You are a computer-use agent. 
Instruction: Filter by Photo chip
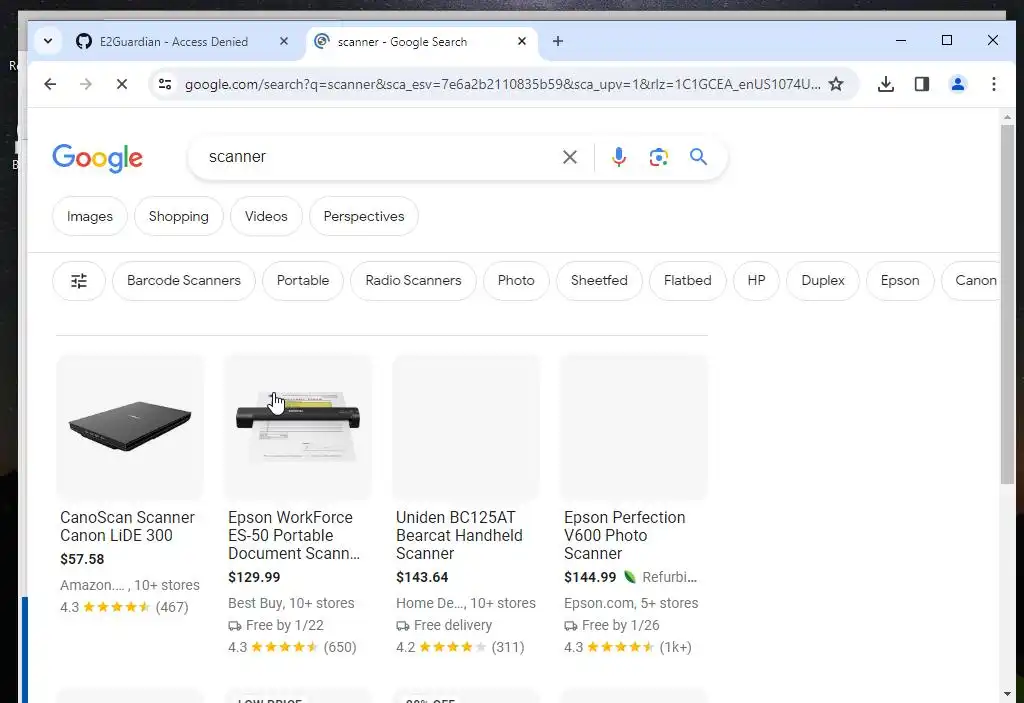point(516,281)
